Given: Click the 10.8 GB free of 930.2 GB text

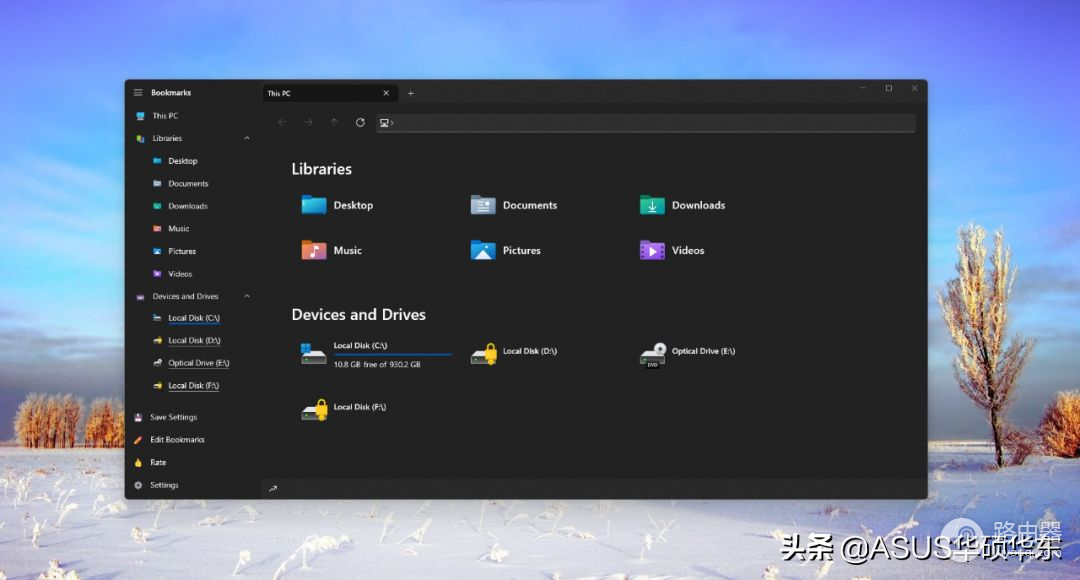Looking at the screenshot, I should (x=377, y=364).
